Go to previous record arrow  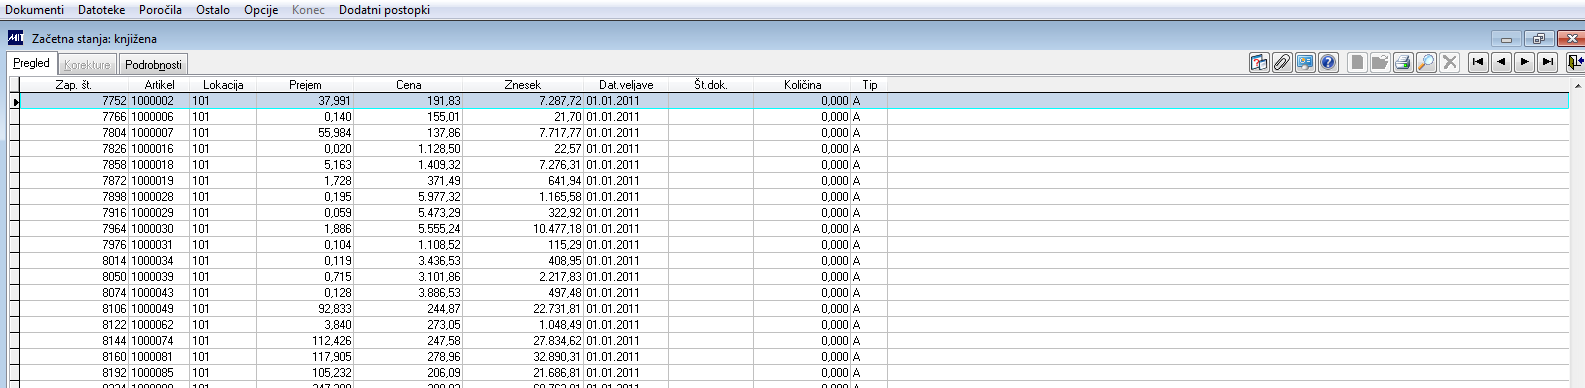point(1501,63)
